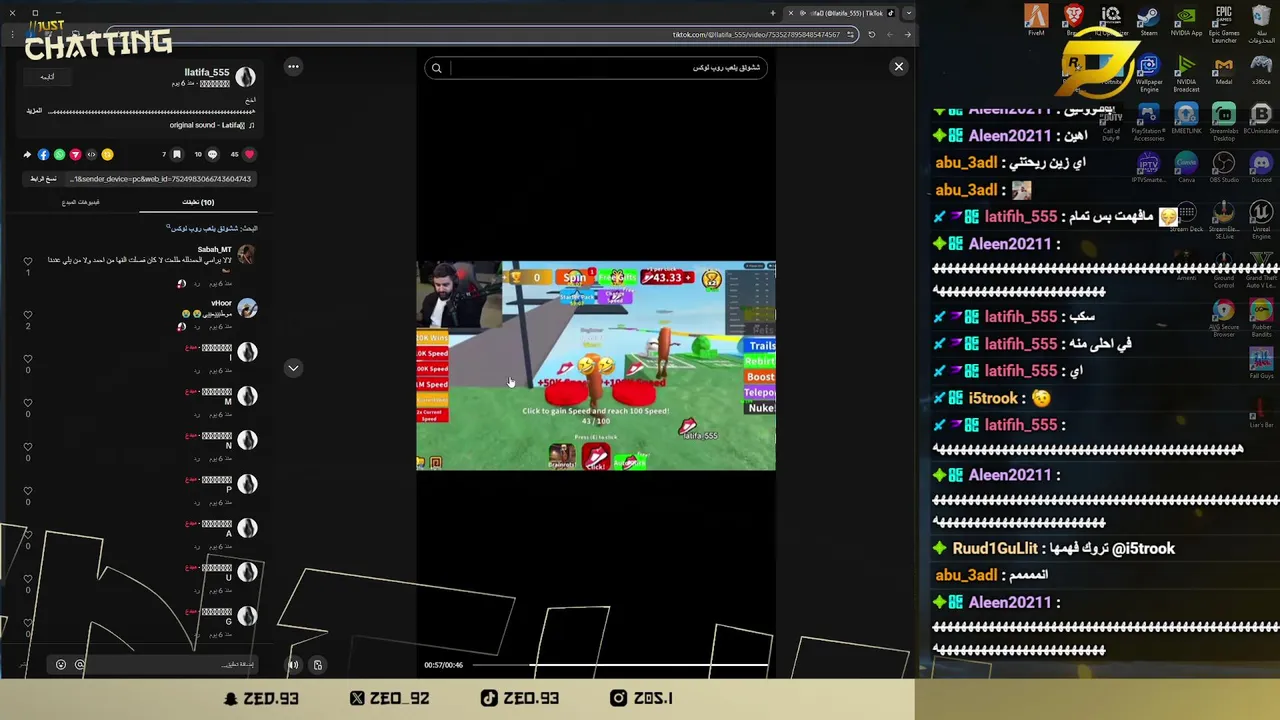1280x720 pixels.
Task: Open comments via the speech bubble icon
Action: click(212, 155)
